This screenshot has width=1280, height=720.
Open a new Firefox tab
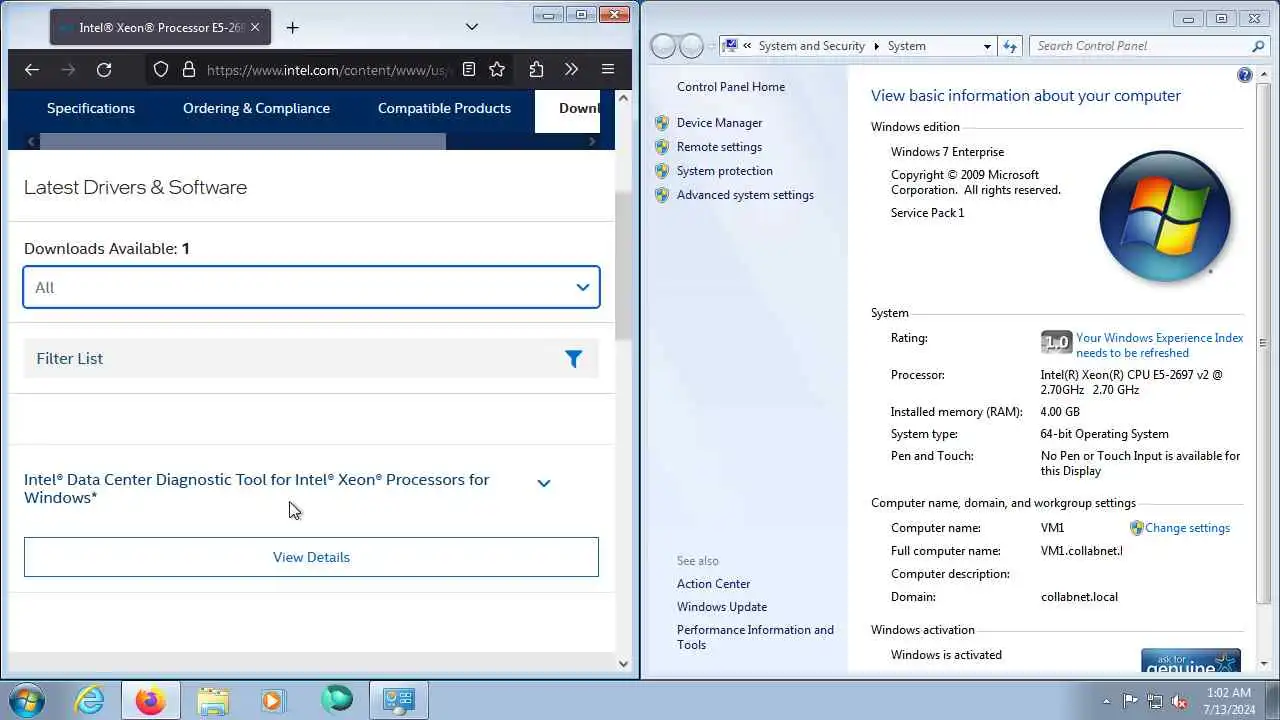(x=292, y=28)
